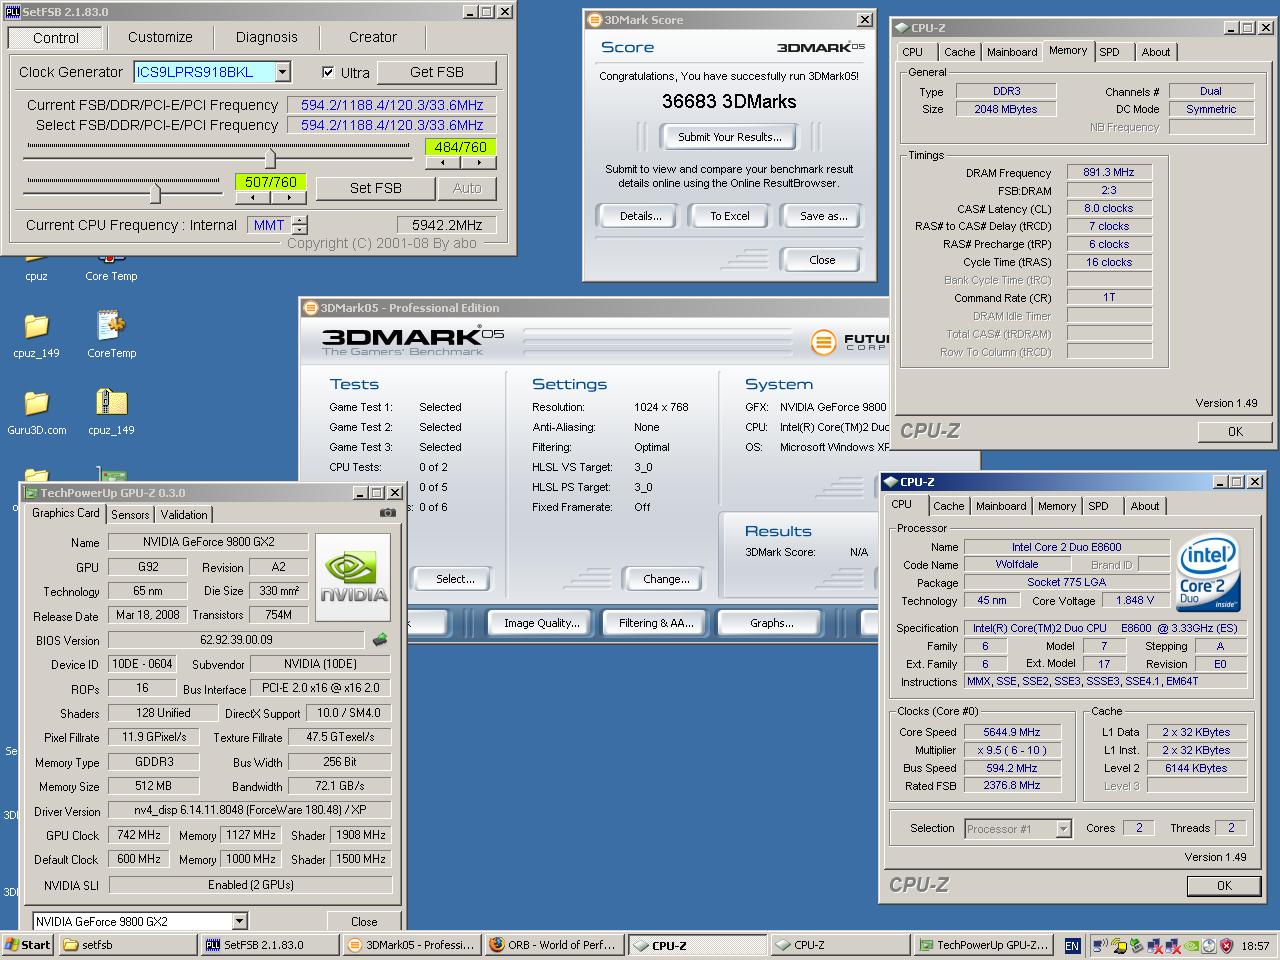
Task: Click the taskbar clock showing 18:57
Action: pos(1254,945)
